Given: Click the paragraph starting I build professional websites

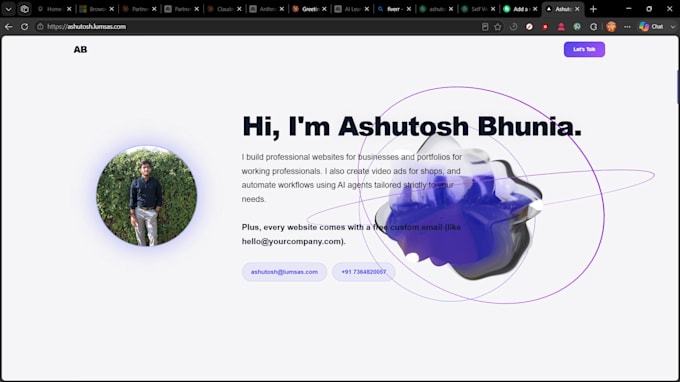Looking at the screenshot, I should [352, 178].
